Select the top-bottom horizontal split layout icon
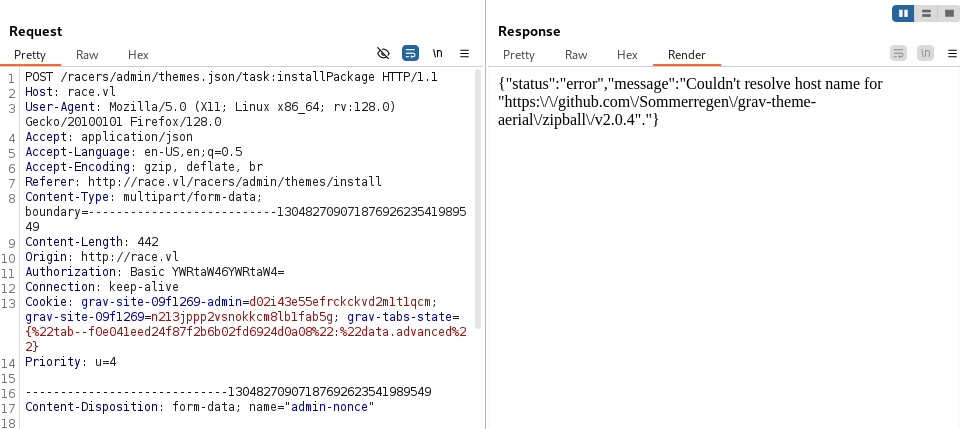Screen dimensions: 960x429 point(926,13)
